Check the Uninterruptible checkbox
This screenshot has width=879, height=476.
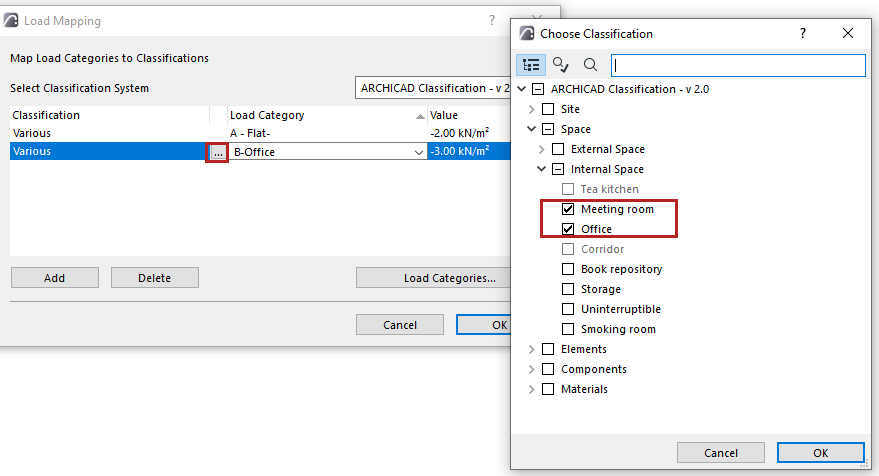click(568, 309)
